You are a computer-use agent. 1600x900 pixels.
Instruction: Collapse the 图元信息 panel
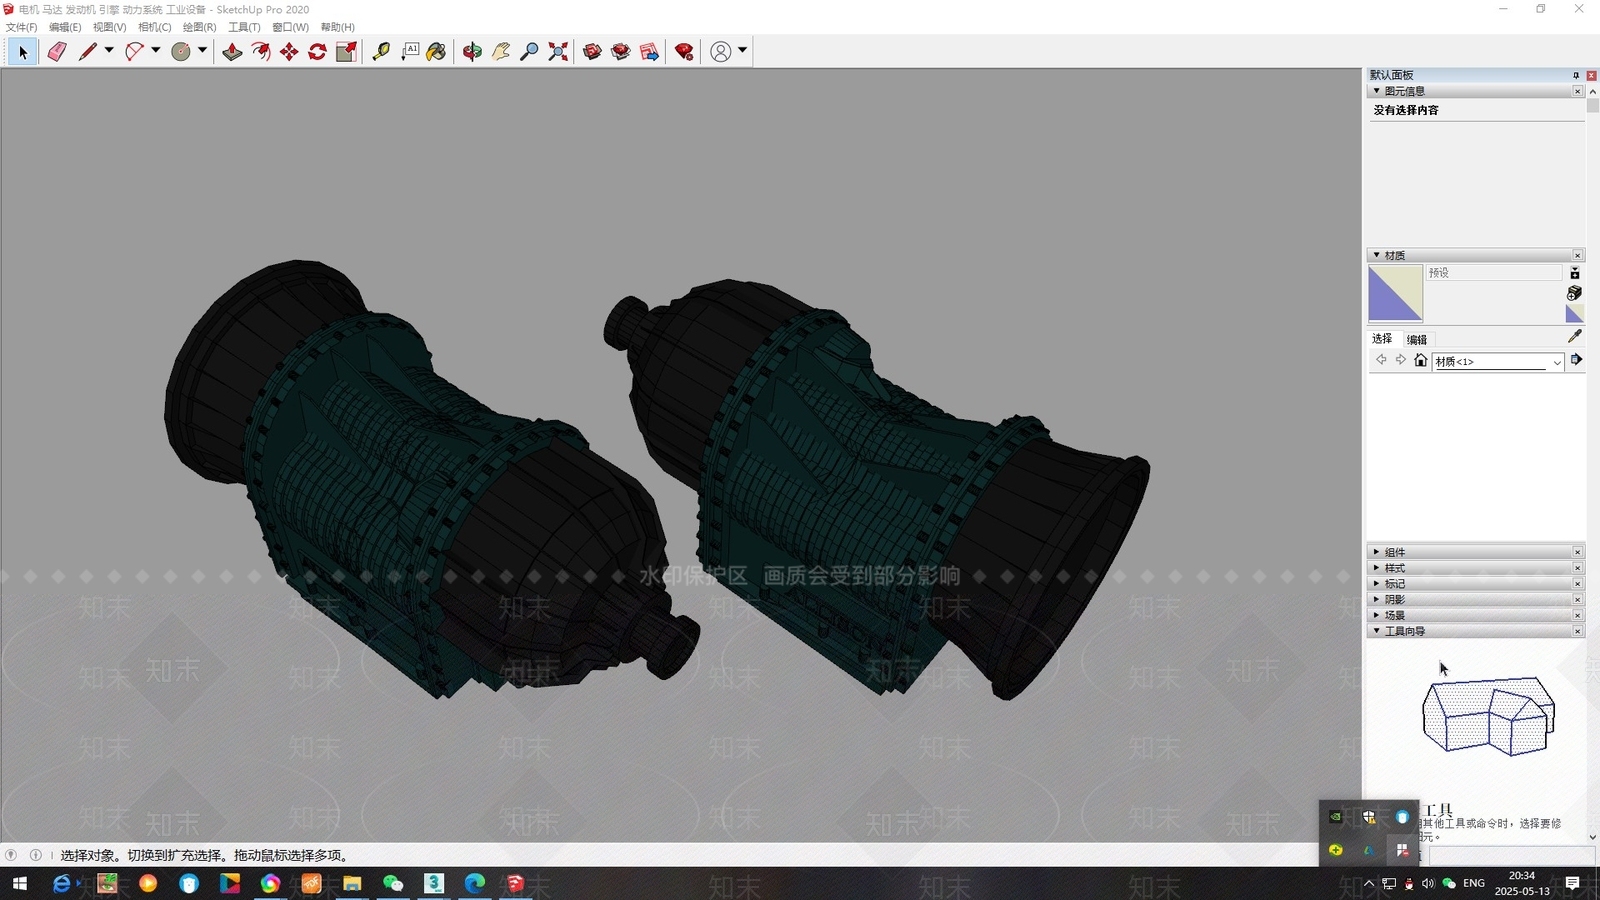pos(1377,91)
